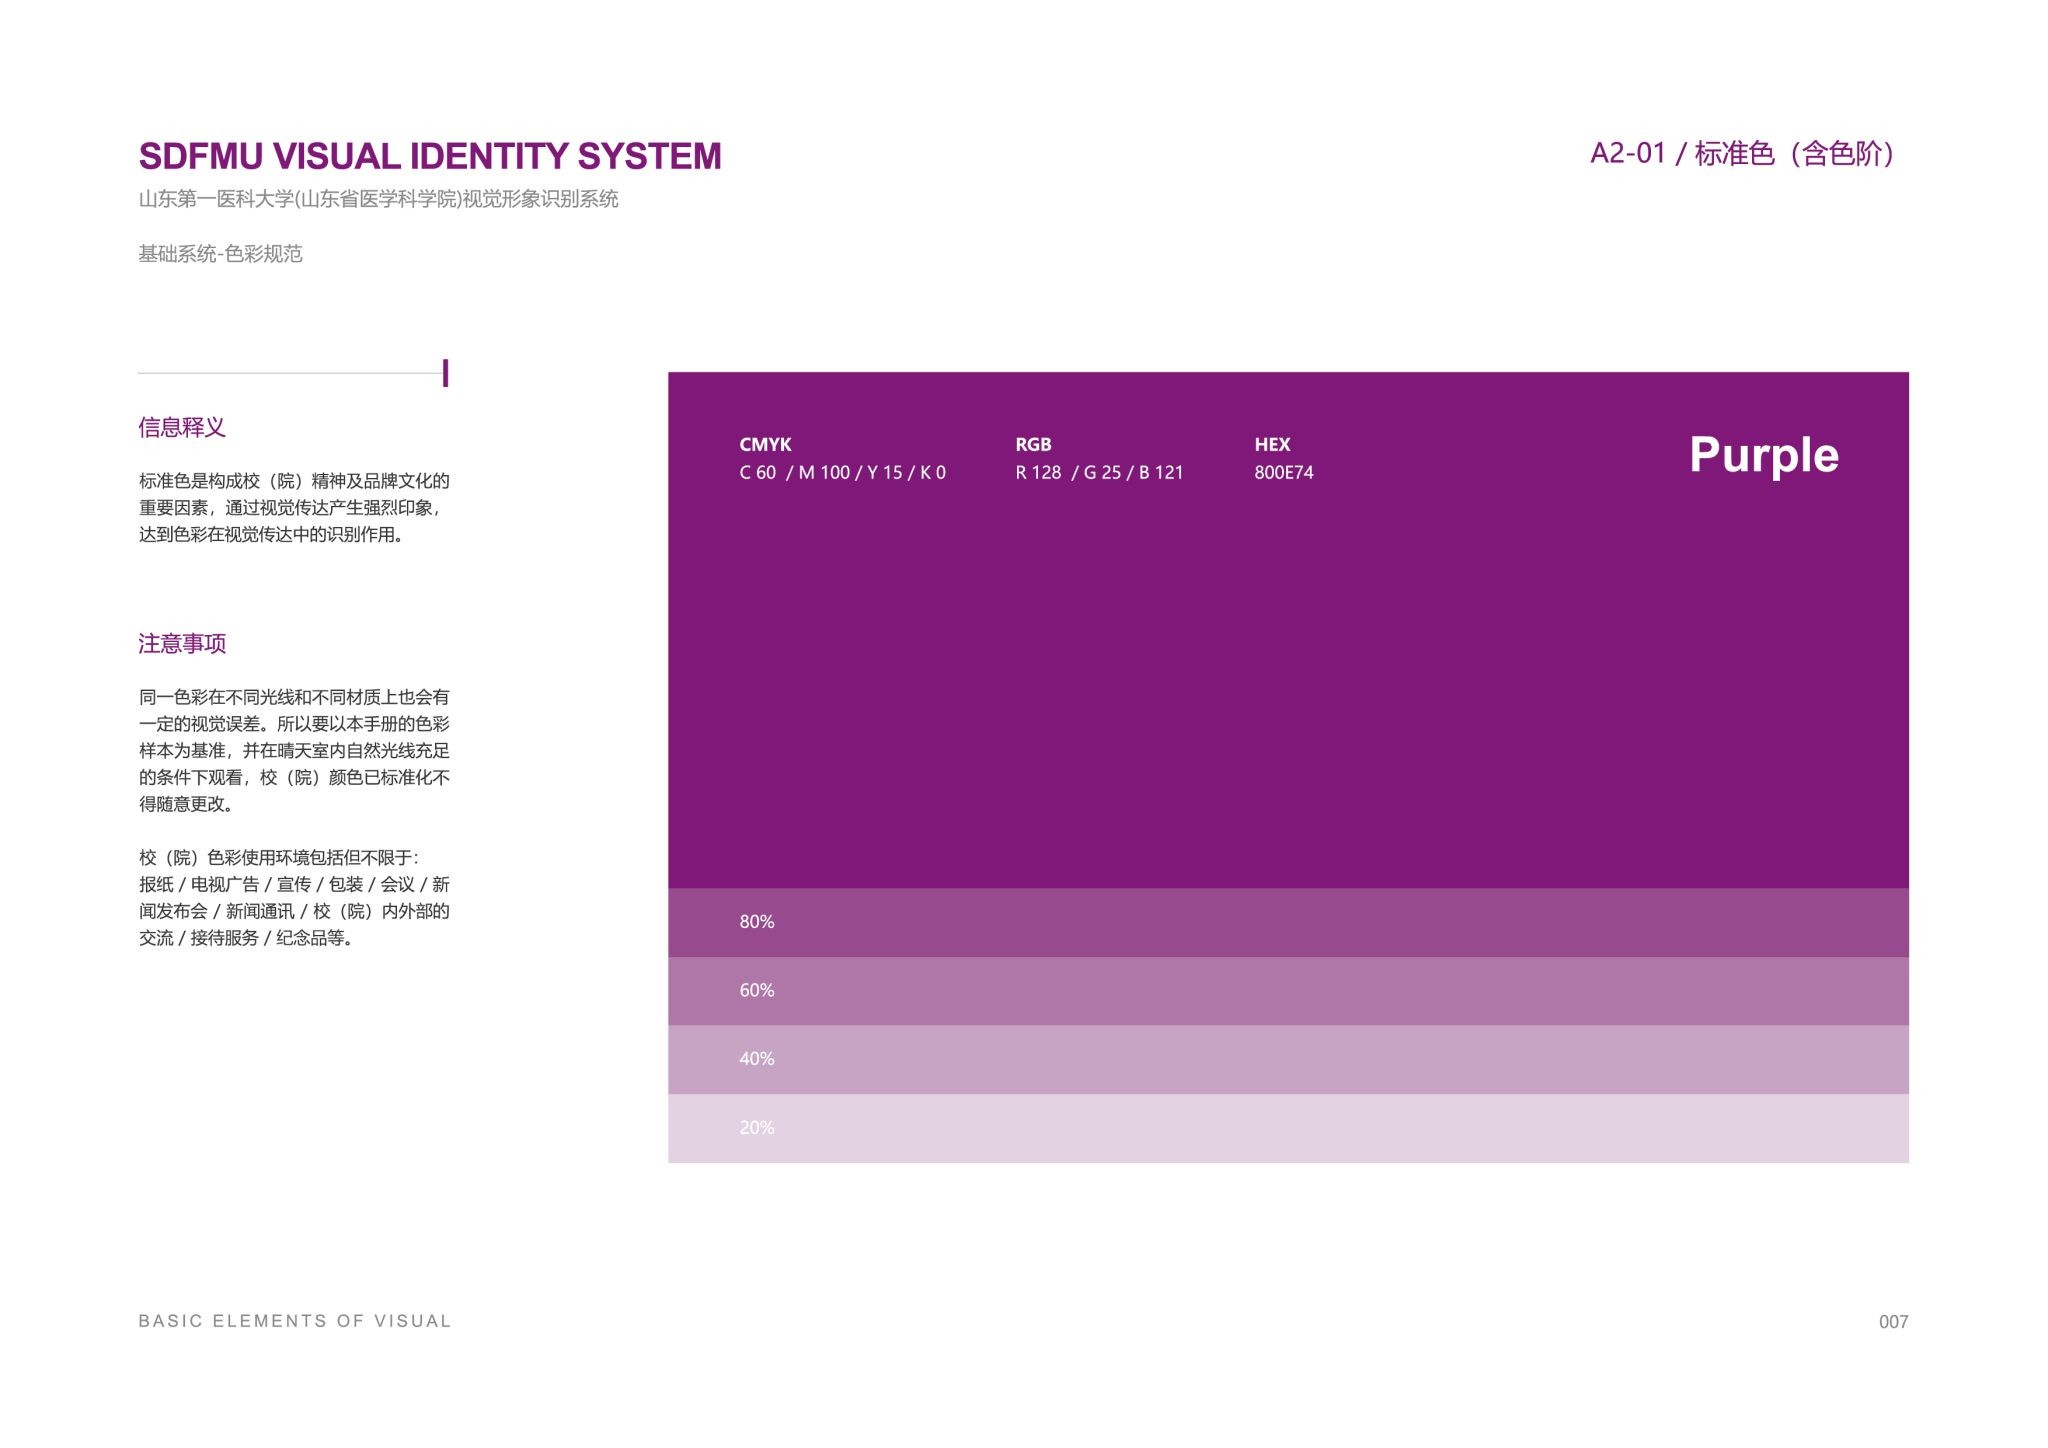The image size is (2048, 1448).
Task: Click the 80% percentage label
Action: [x=756, y=922]
